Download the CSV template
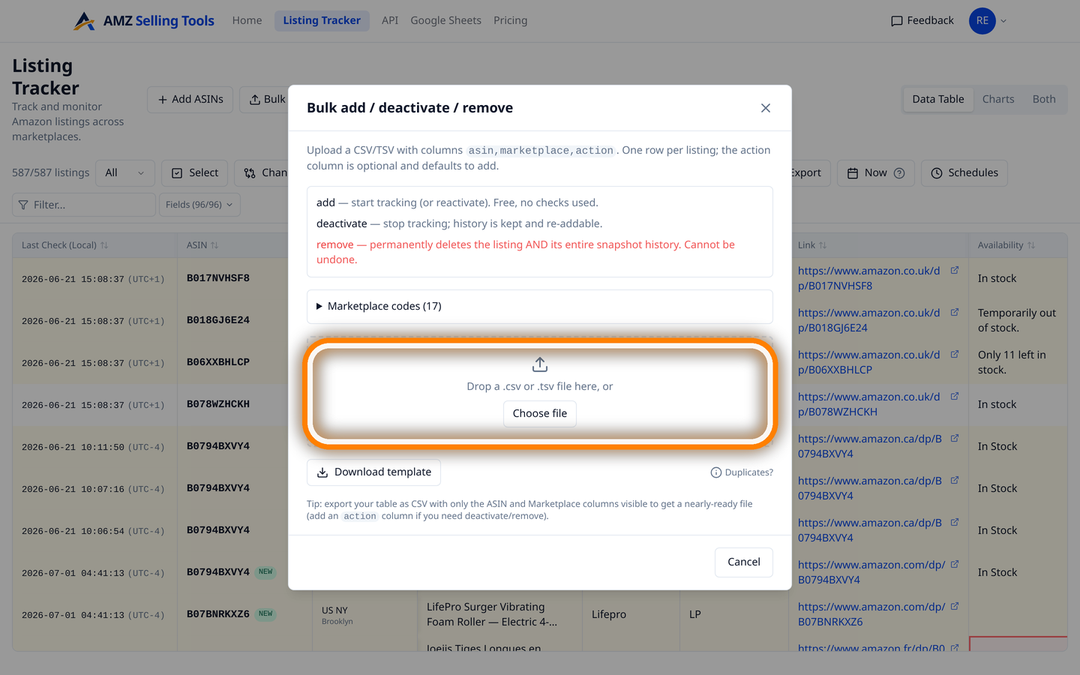The image size is (1080, 675). 373,472
